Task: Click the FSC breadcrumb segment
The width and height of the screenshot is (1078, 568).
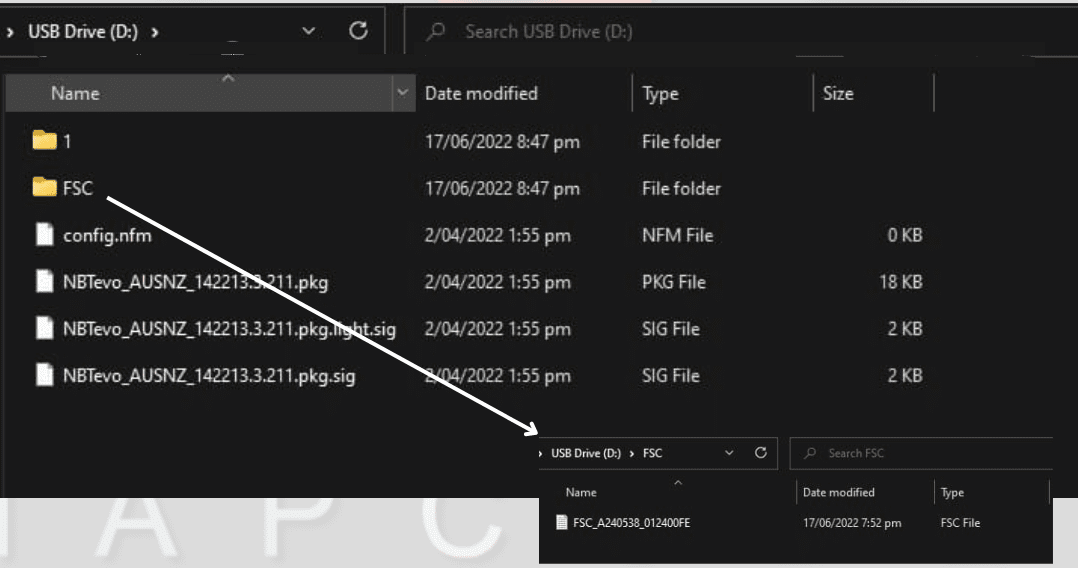Action: point(652,453)
